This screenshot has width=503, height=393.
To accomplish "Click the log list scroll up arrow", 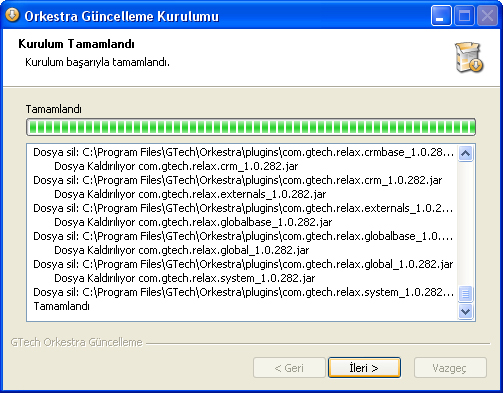I will (x=465, y=154).
